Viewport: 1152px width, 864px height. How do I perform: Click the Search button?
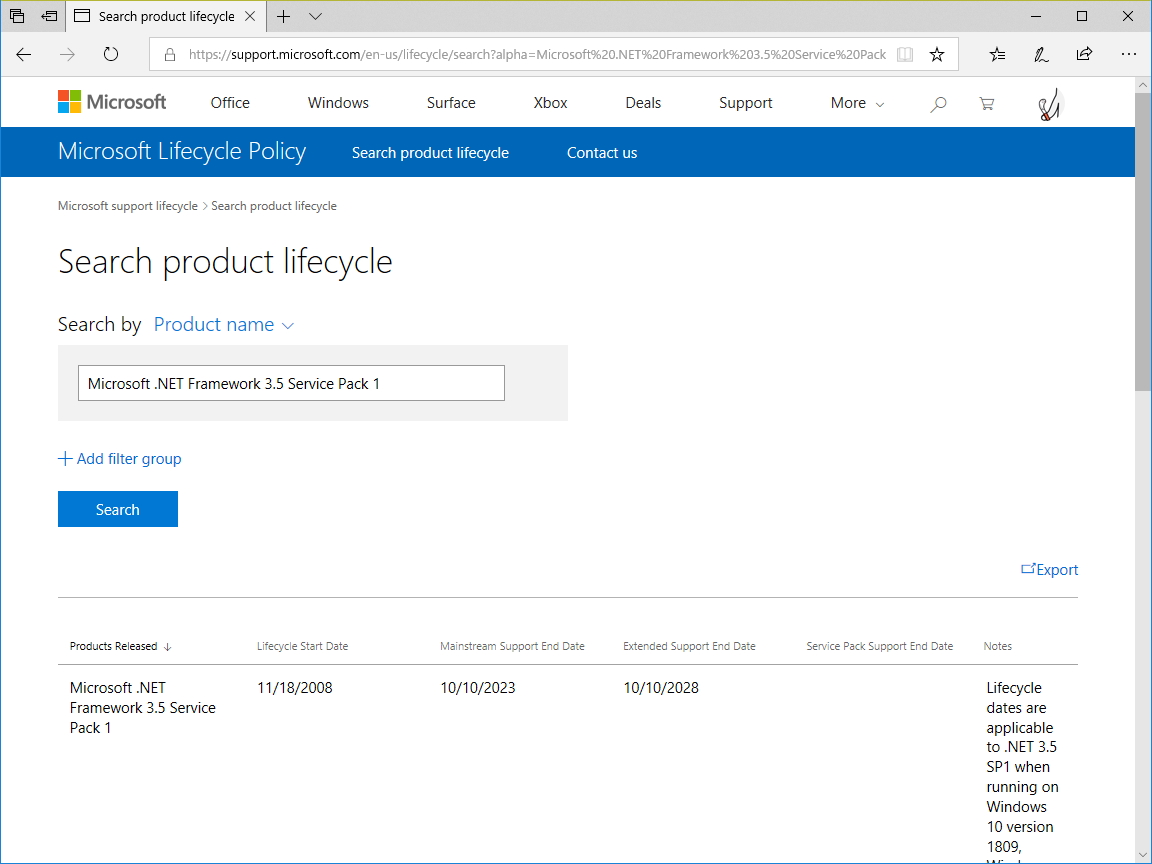click(x=117, y=509)
